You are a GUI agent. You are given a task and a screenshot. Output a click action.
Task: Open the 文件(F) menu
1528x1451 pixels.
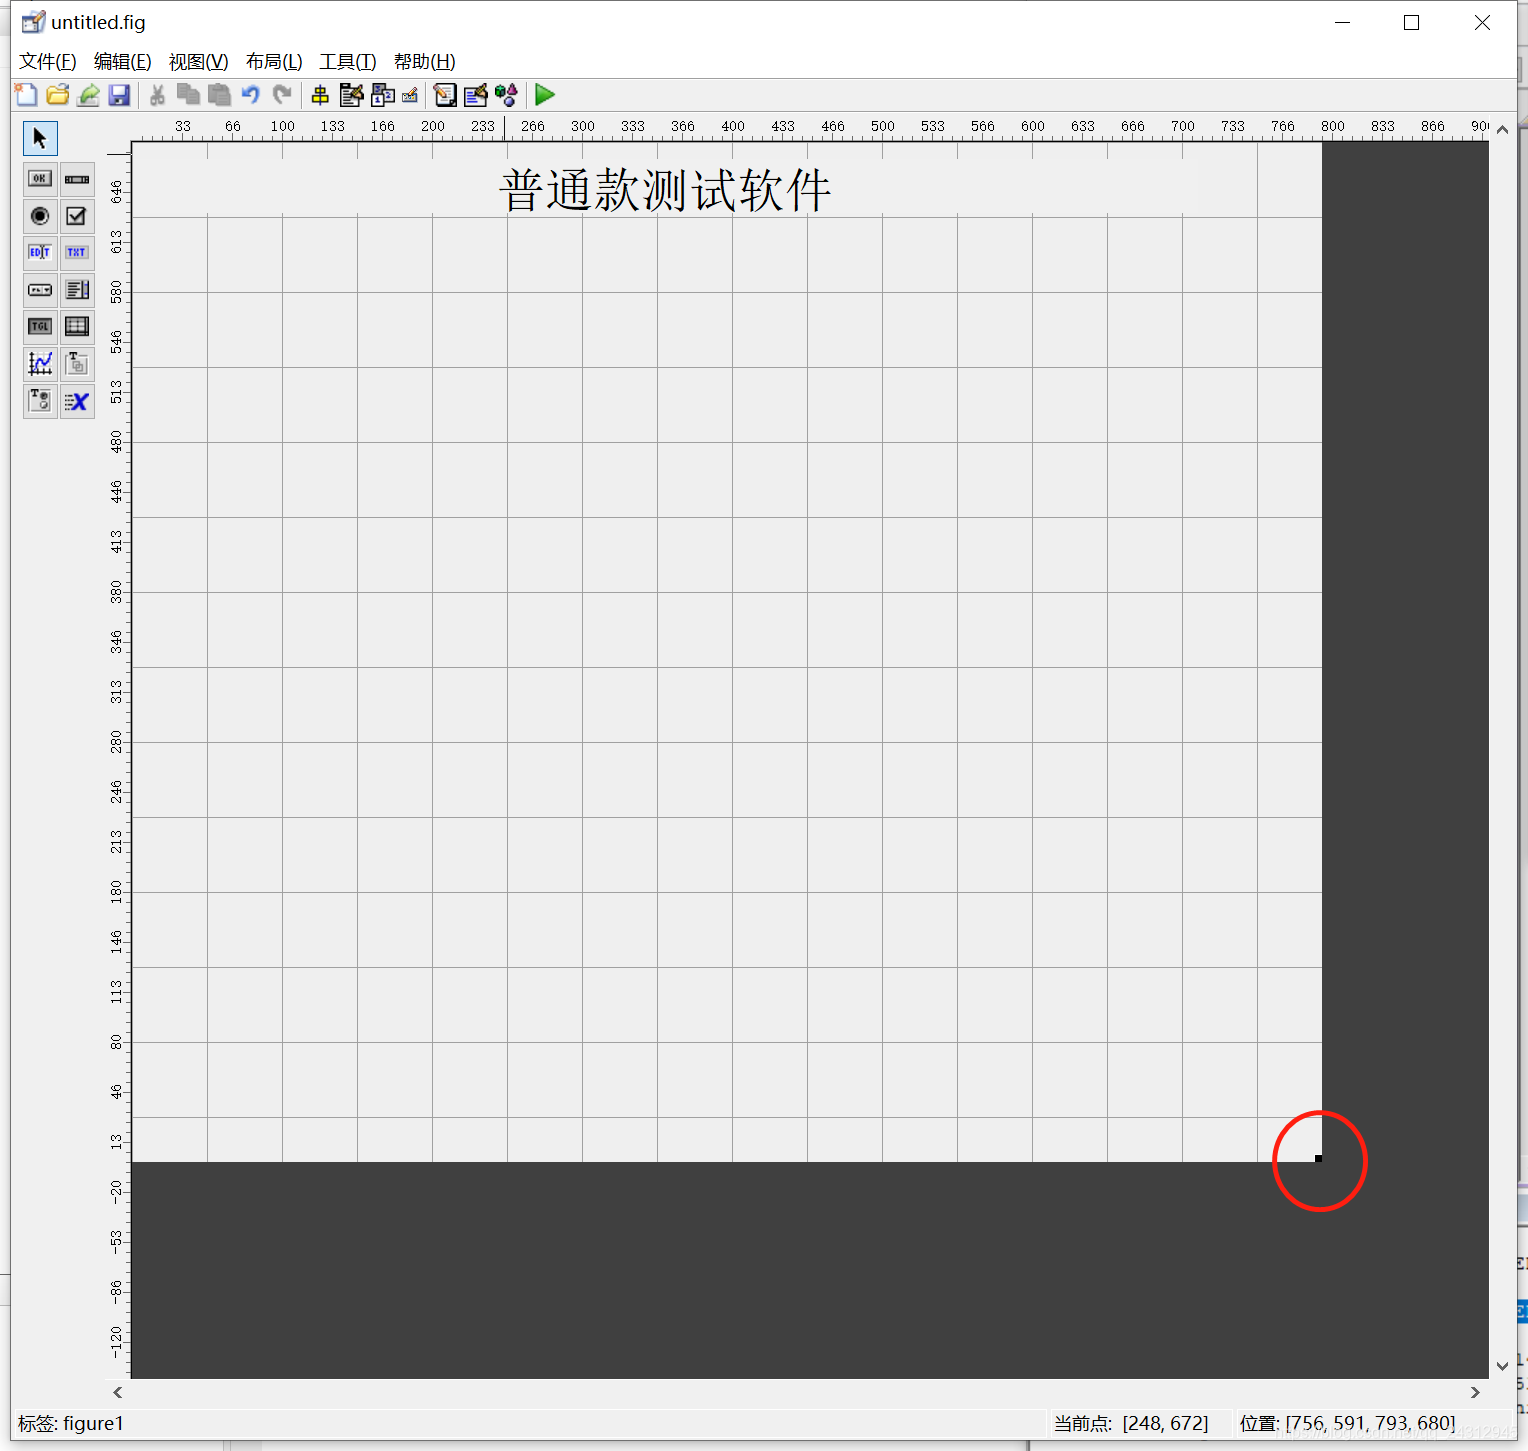point(48,62)
